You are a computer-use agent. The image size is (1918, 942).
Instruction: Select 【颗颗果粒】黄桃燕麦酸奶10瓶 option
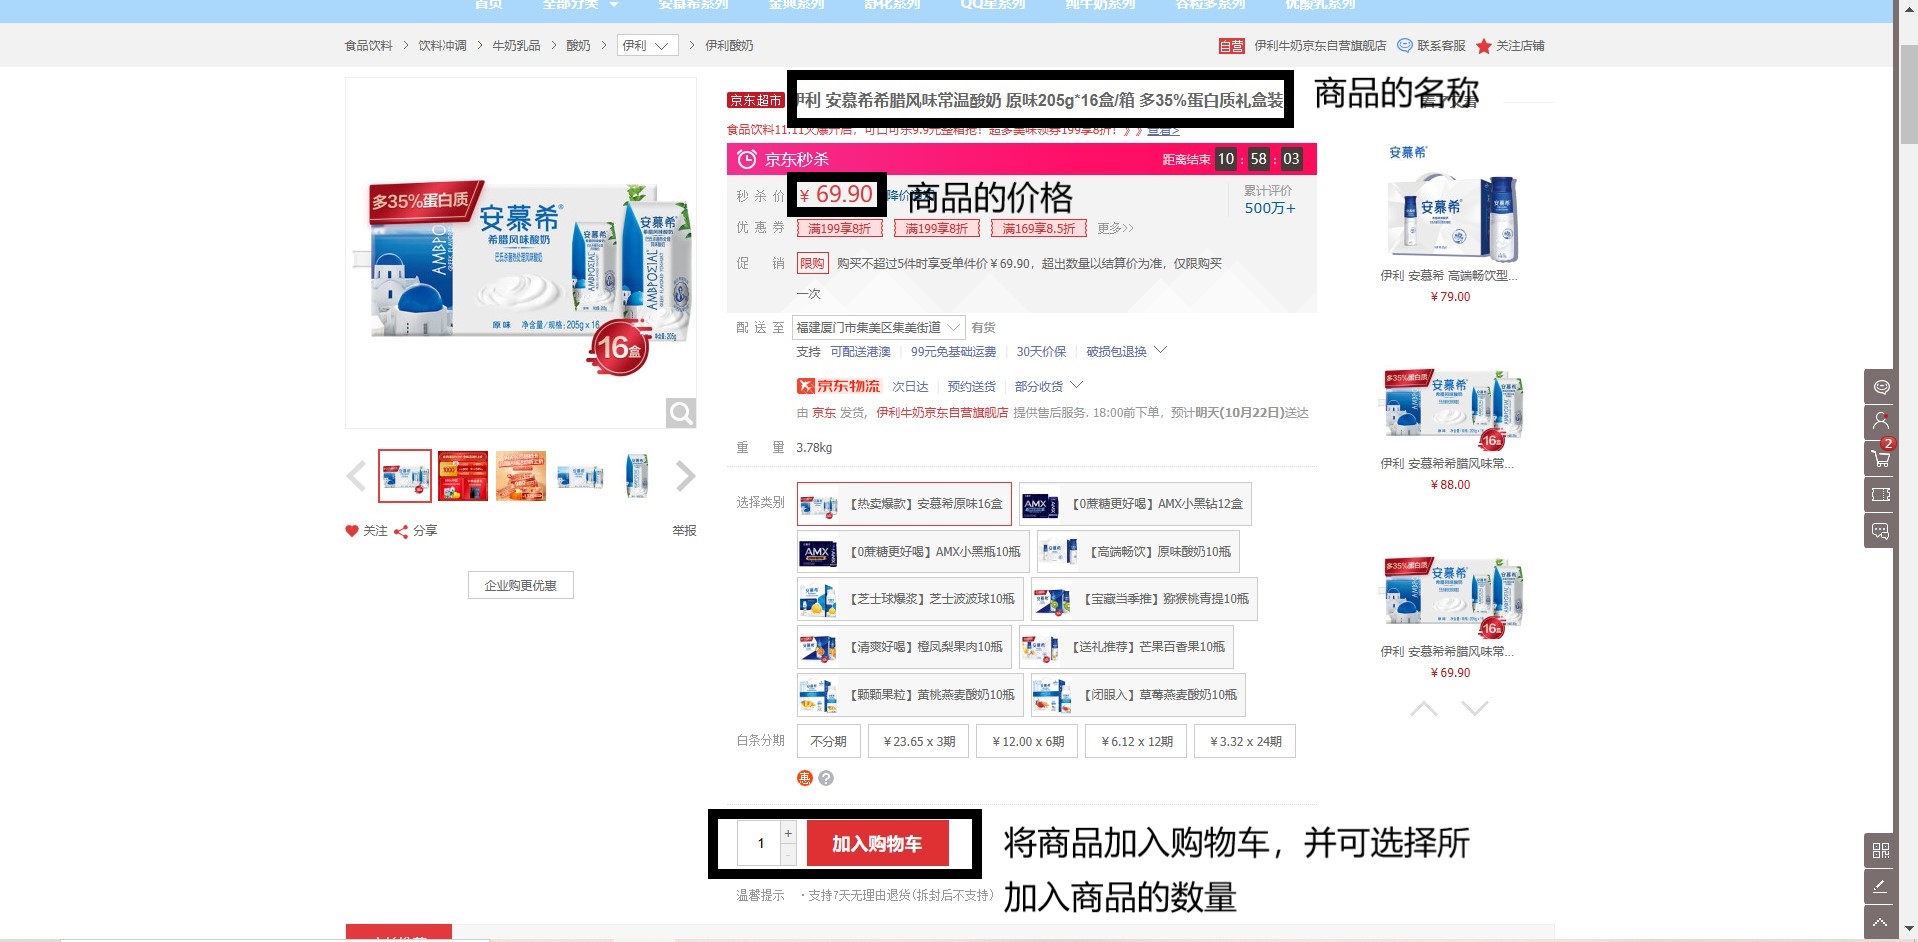tap(910, 695)
